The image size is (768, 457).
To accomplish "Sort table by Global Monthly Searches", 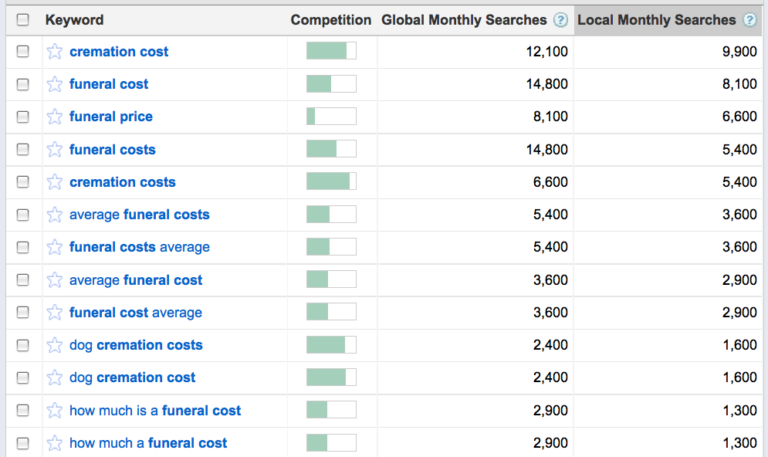I will [463, 20].
